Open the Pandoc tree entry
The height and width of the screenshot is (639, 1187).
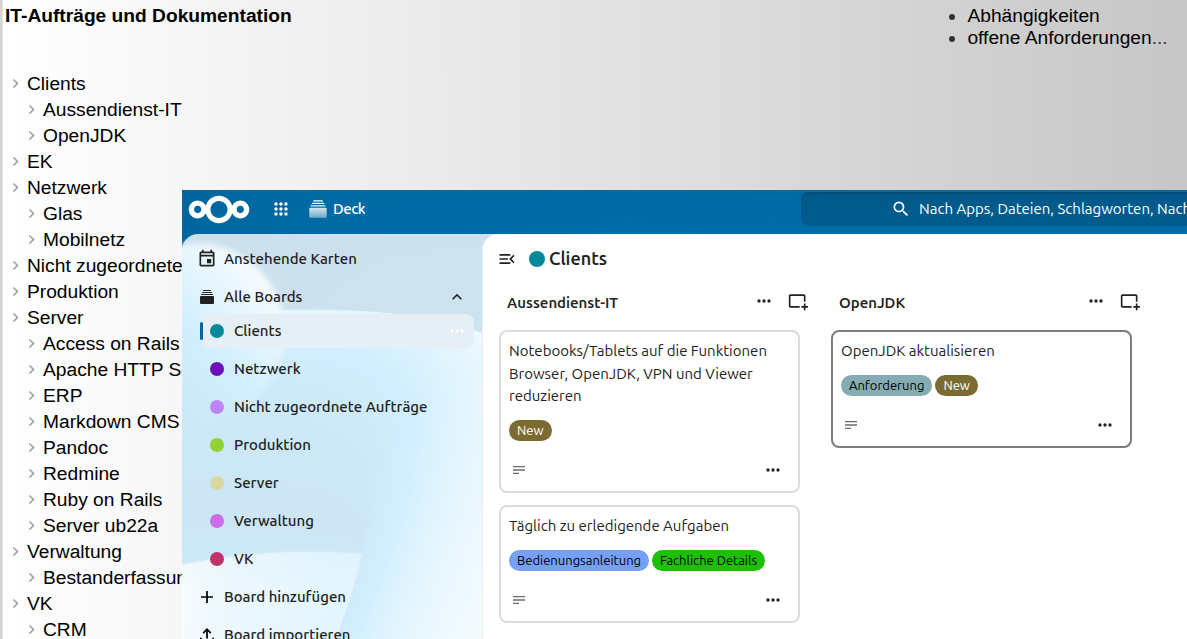[76, 447]
